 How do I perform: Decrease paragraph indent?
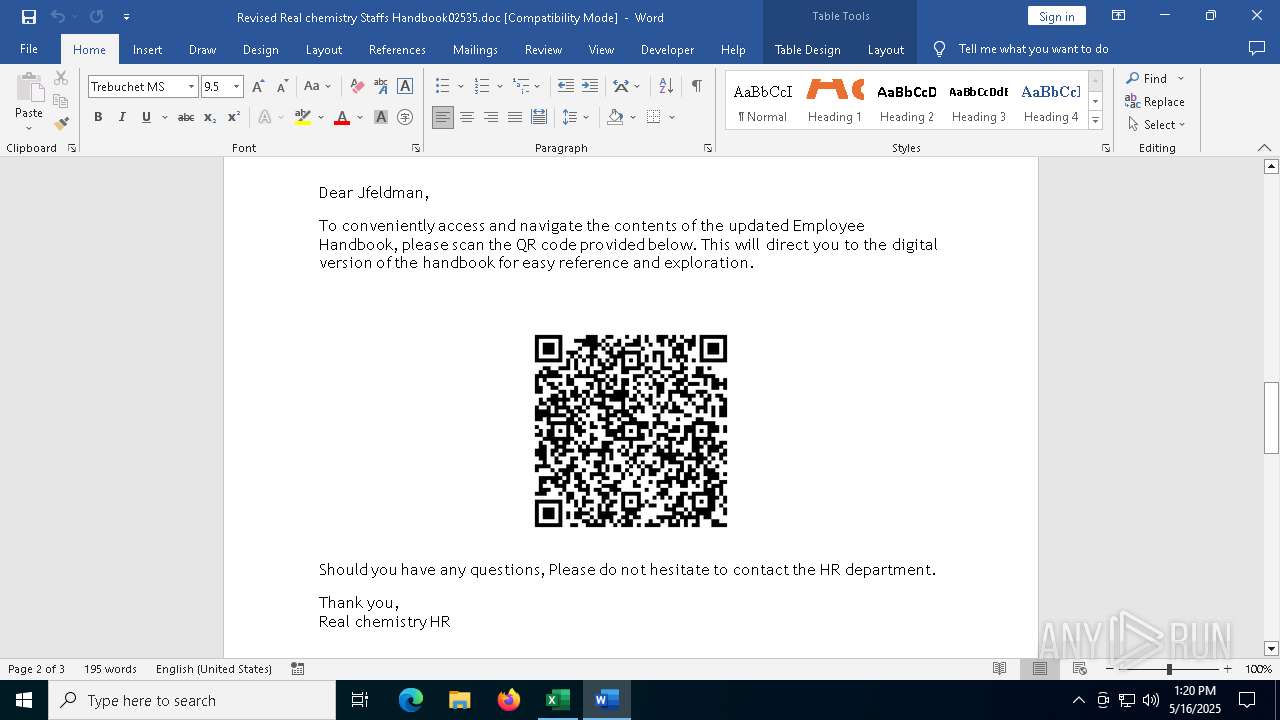566,87
